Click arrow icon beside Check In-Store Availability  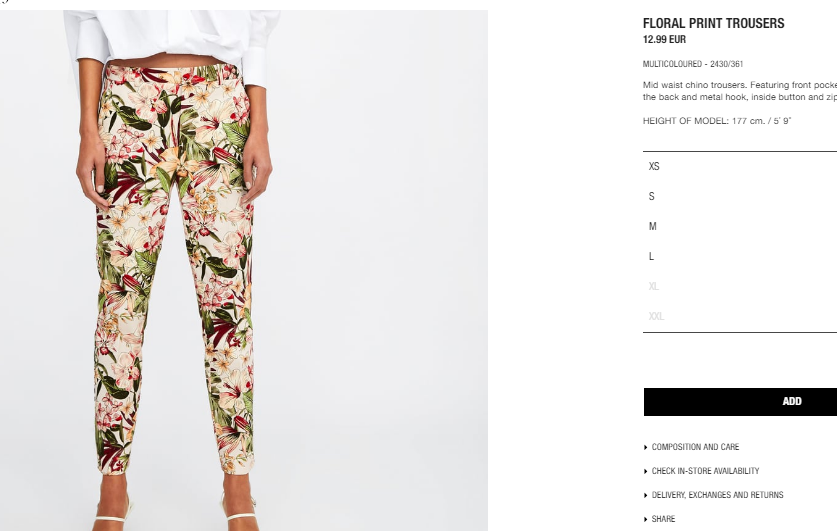[646, 471]
